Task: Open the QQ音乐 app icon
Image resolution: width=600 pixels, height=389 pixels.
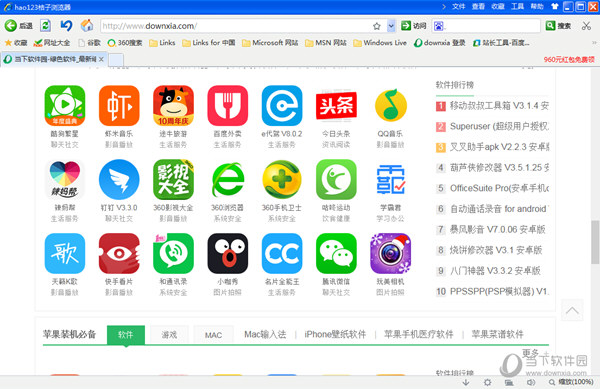Action: (x=390, y=106)
